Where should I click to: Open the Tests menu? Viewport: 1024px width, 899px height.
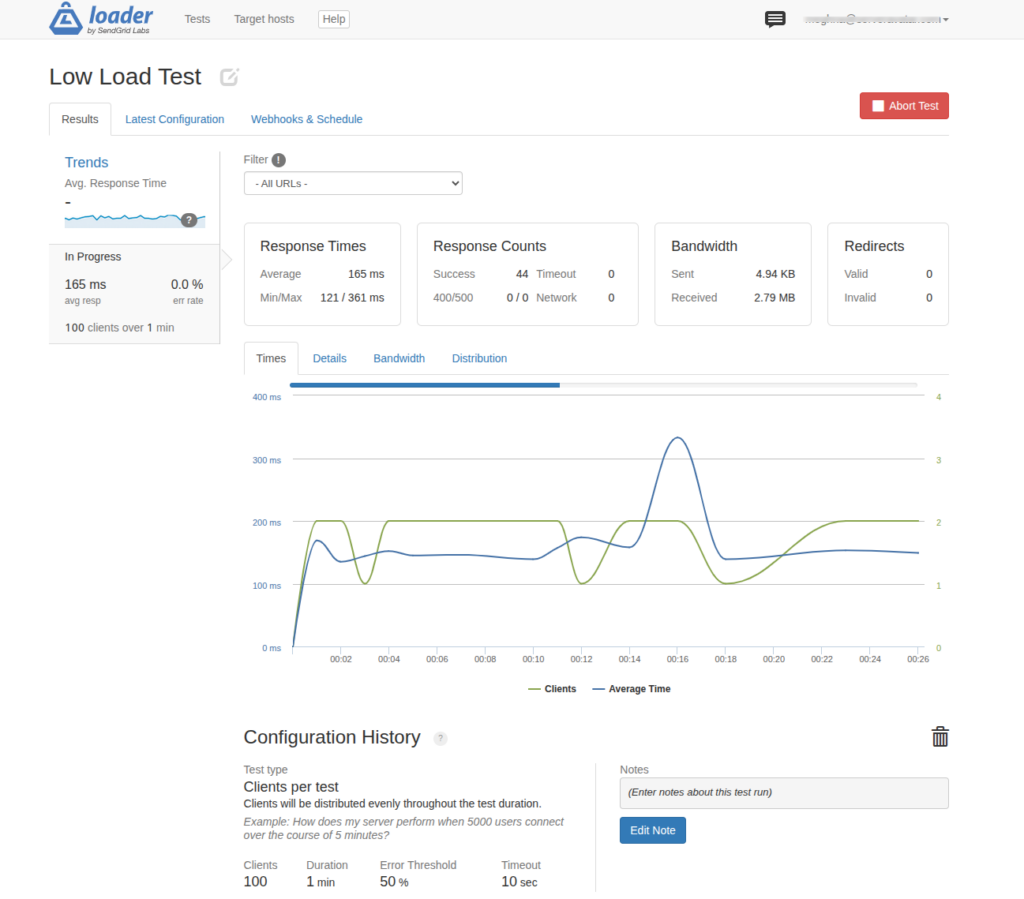(197, 19)
